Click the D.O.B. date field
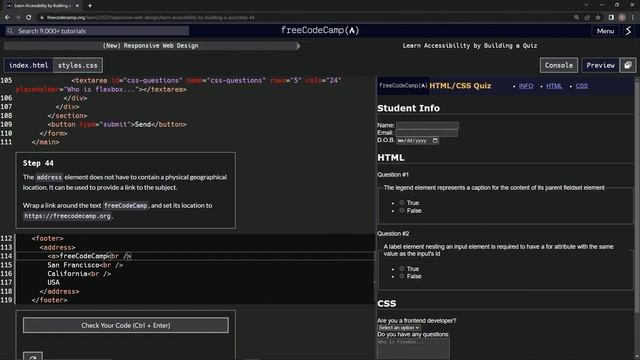This screenshot has height=360, width=640. click(418, 140)
